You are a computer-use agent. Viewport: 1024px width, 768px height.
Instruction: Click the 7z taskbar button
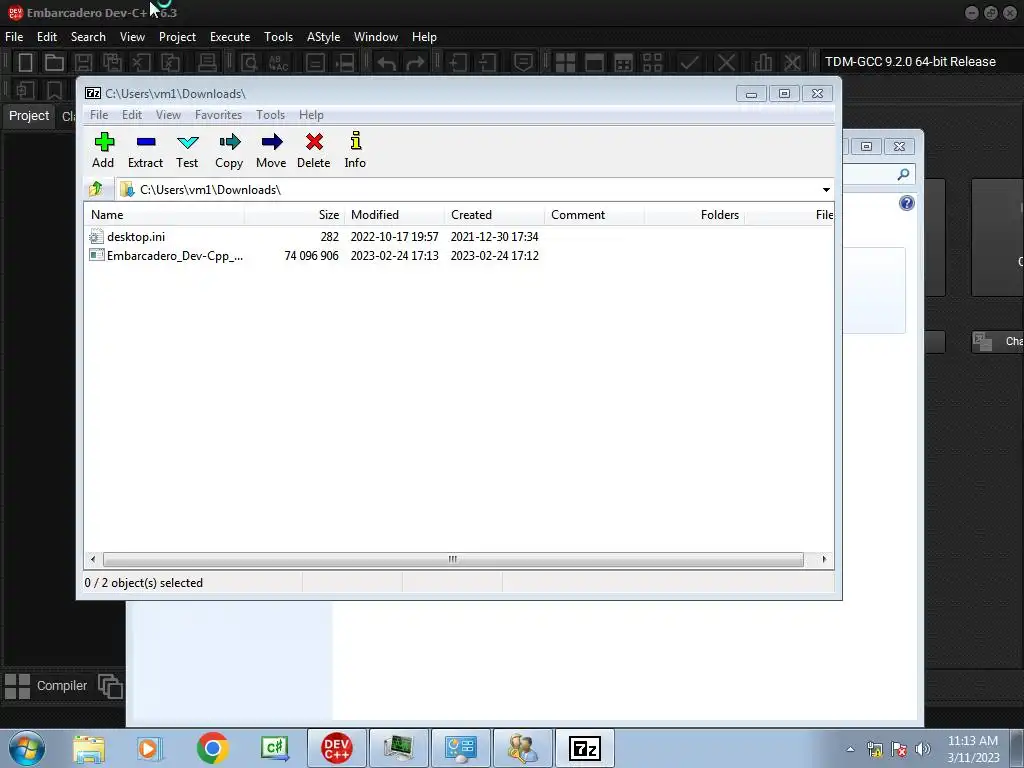pos(584,748)
